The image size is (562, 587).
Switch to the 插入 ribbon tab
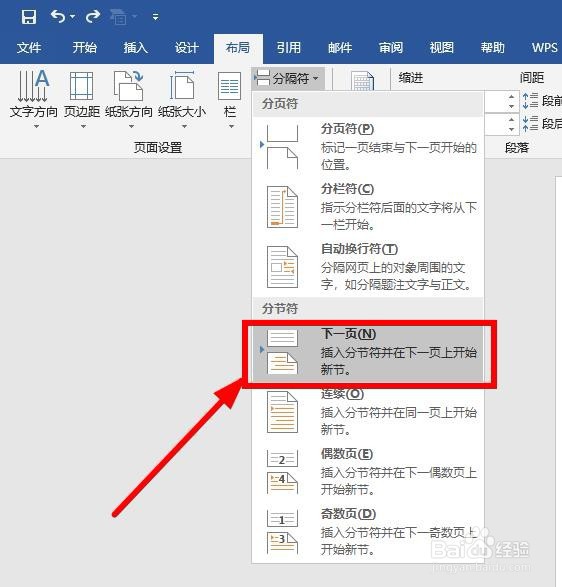coord(136,48)
